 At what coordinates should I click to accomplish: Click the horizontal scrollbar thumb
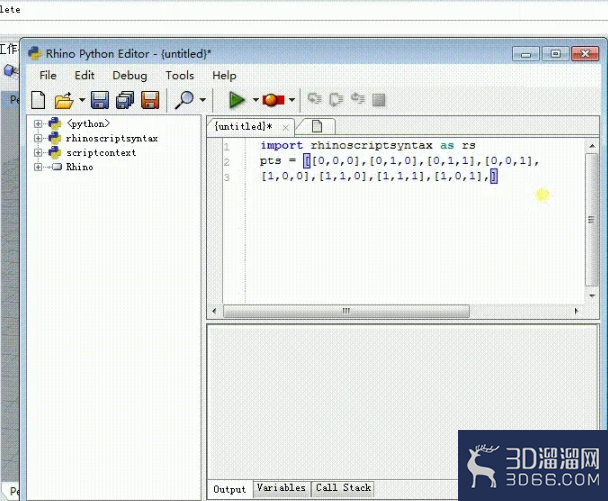pyautogui.click(x=346, y=311)
